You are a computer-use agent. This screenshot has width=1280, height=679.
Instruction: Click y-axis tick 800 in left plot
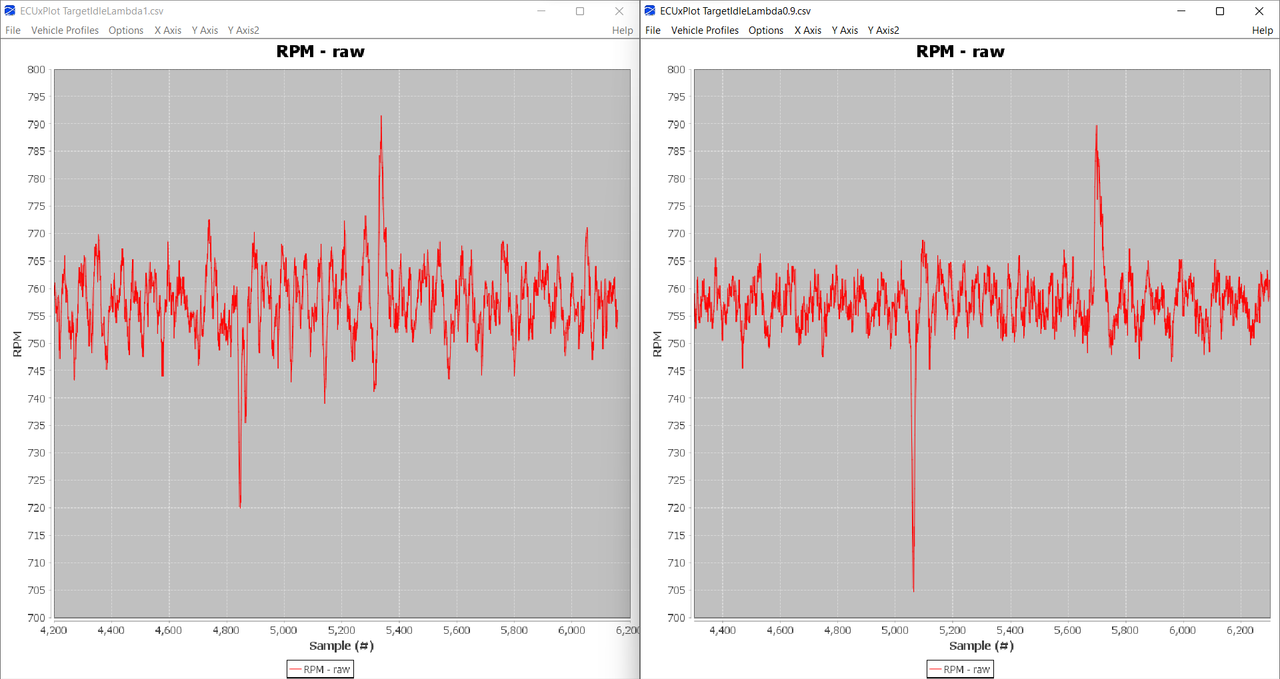(x=36, y=70)
